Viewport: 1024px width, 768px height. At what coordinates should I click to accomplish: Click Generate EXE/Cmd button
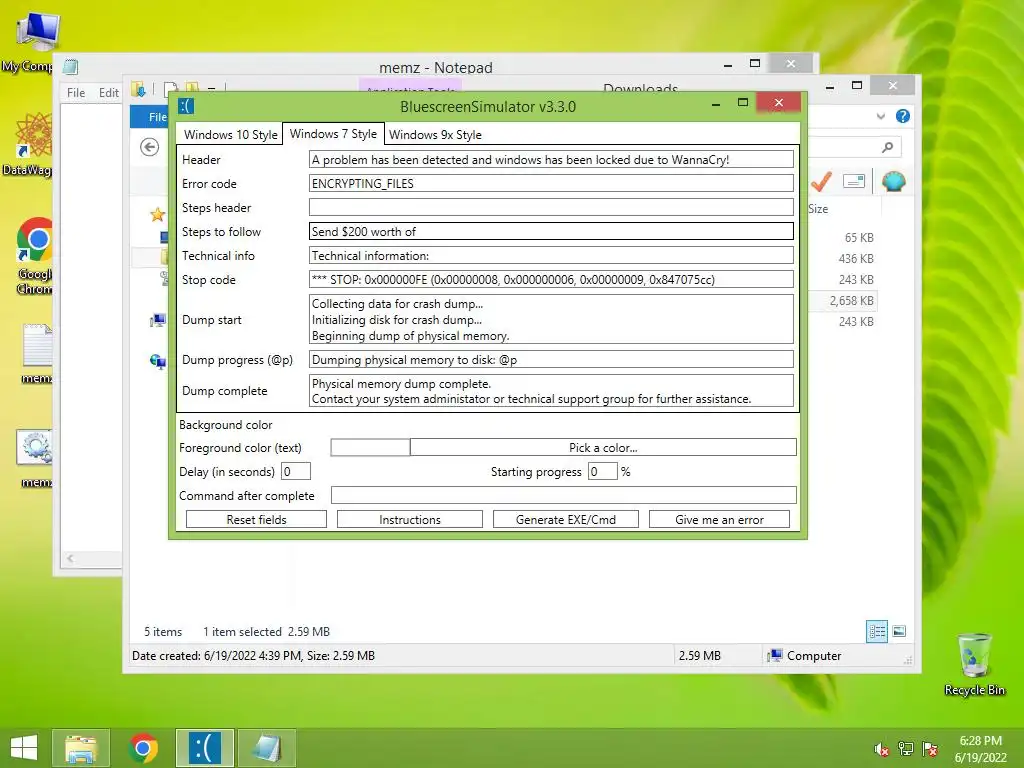[566, 519]
